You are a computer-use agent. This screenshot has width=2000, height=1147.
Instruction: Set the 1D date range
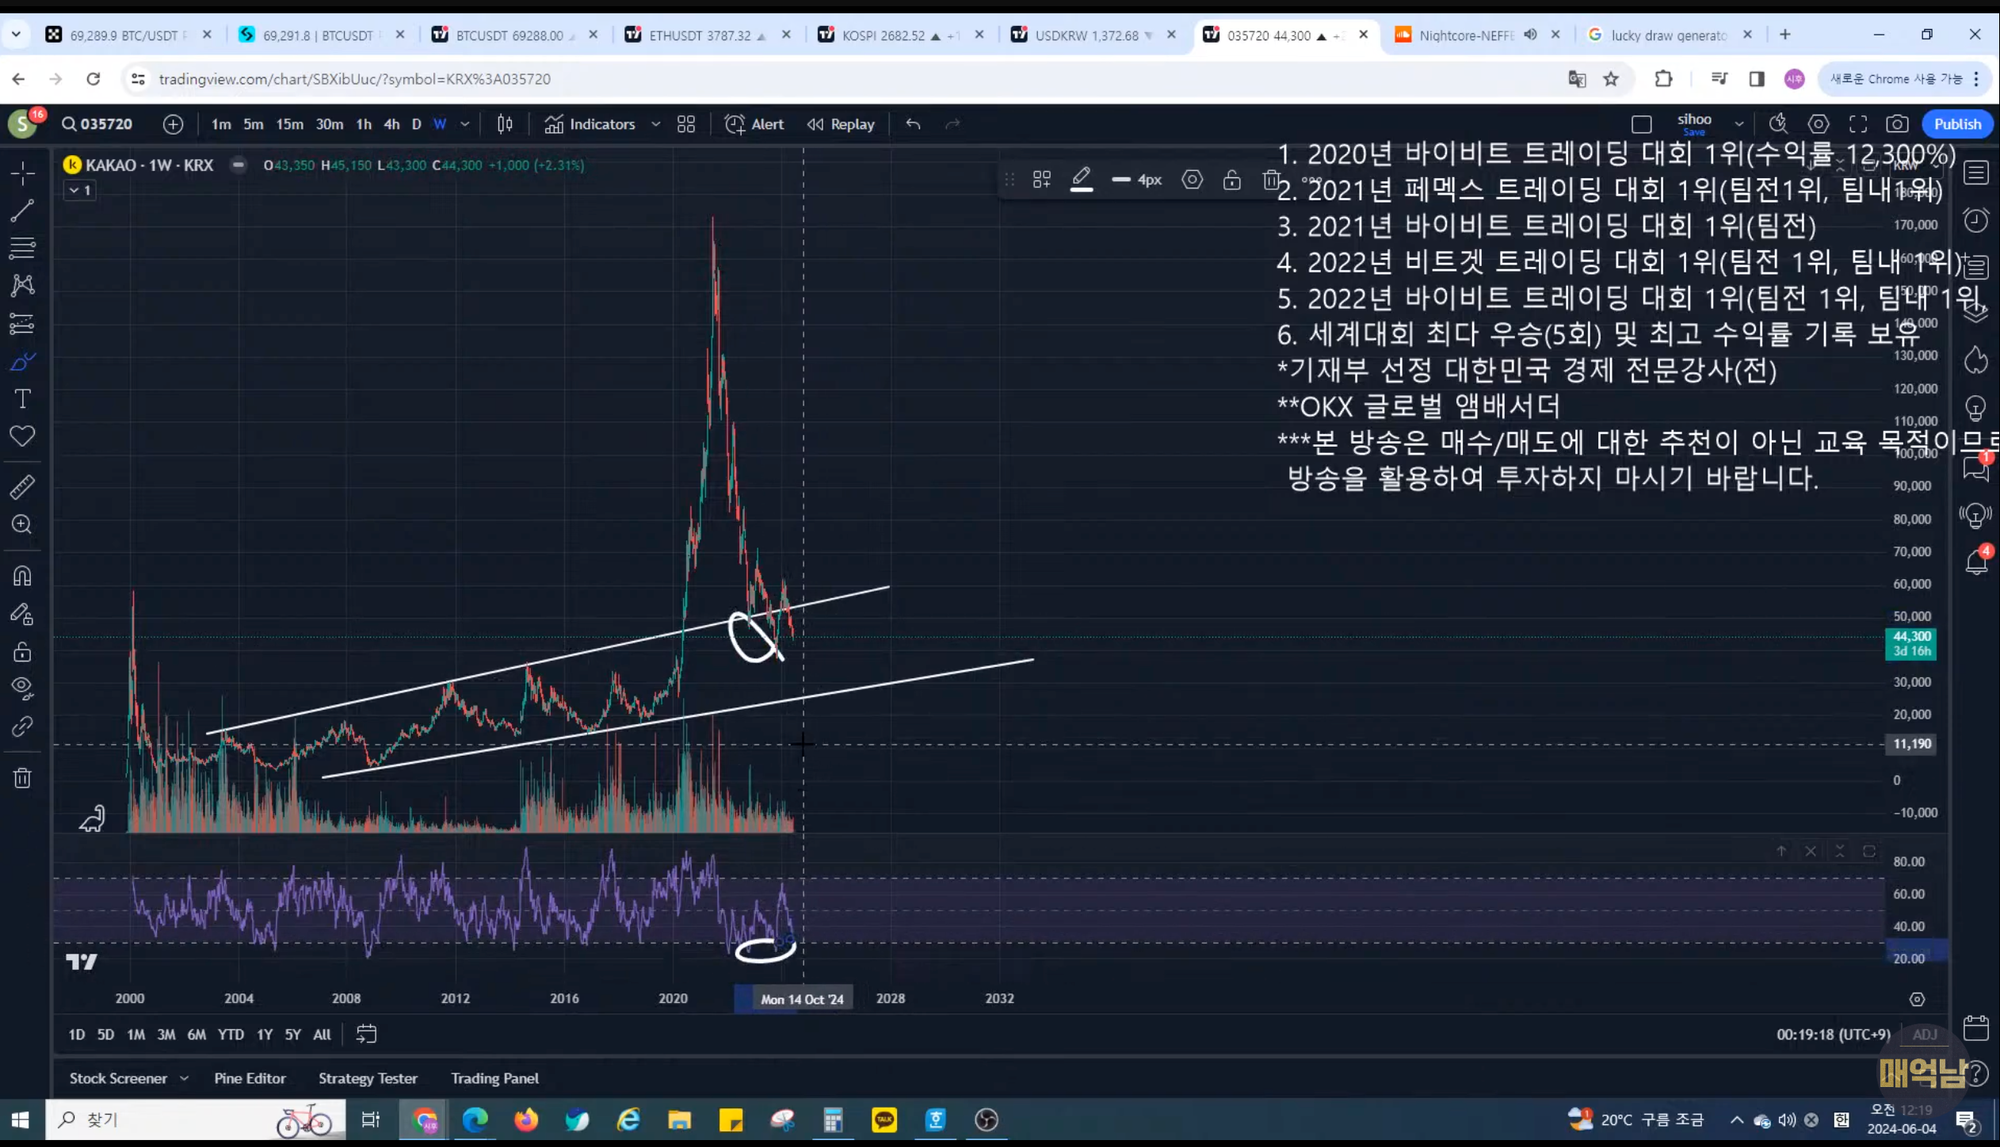(x=77, y=1034)
